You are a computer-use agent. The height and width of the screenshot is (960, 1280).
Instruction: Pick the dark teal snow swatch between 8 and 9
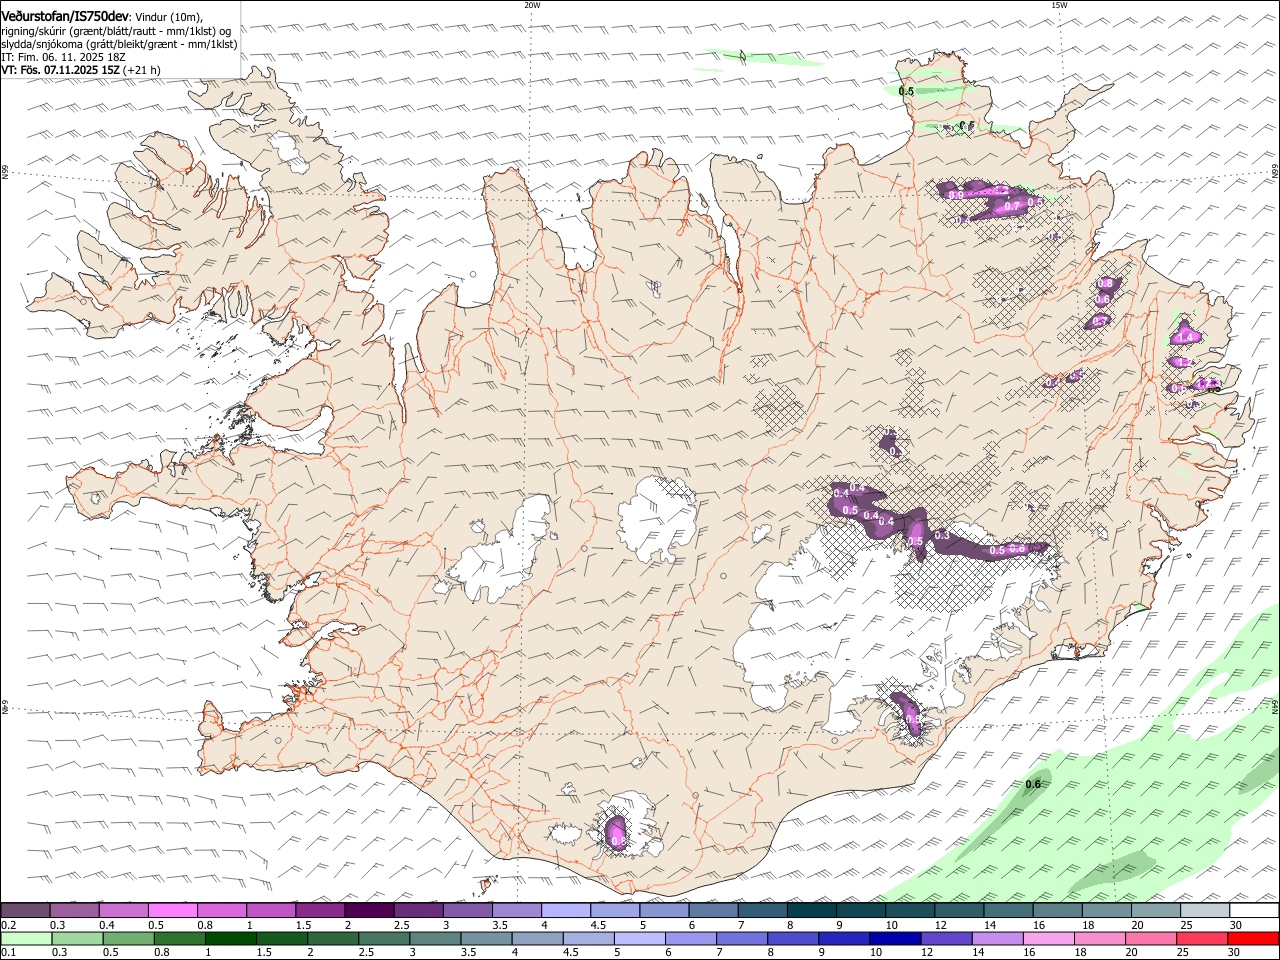pyautogui.click(x=812, y=910)
